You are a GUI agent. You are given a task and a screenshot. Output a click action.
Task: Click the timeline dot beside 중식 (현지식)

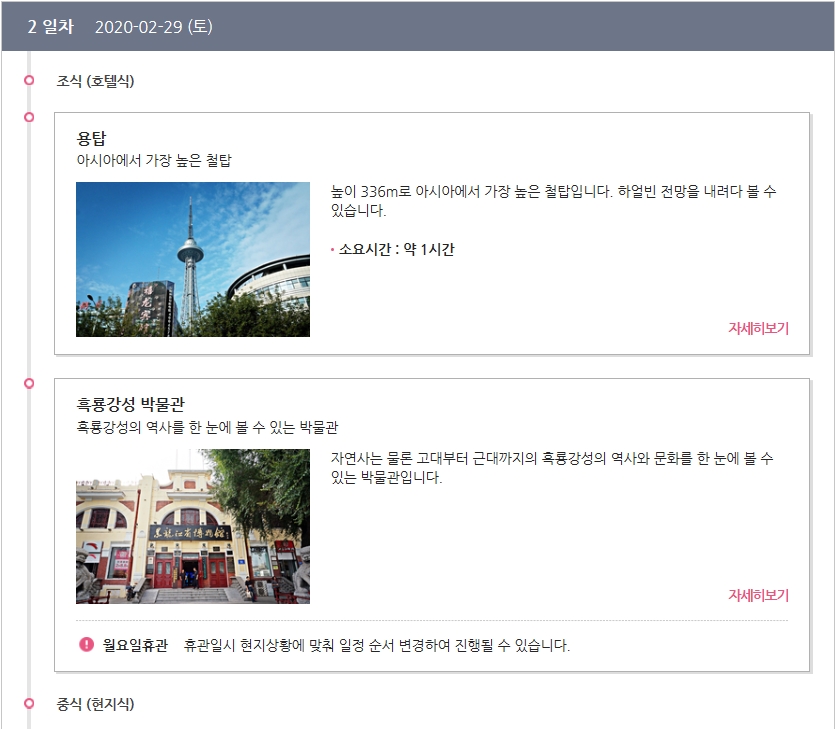[x=29, y=704]
